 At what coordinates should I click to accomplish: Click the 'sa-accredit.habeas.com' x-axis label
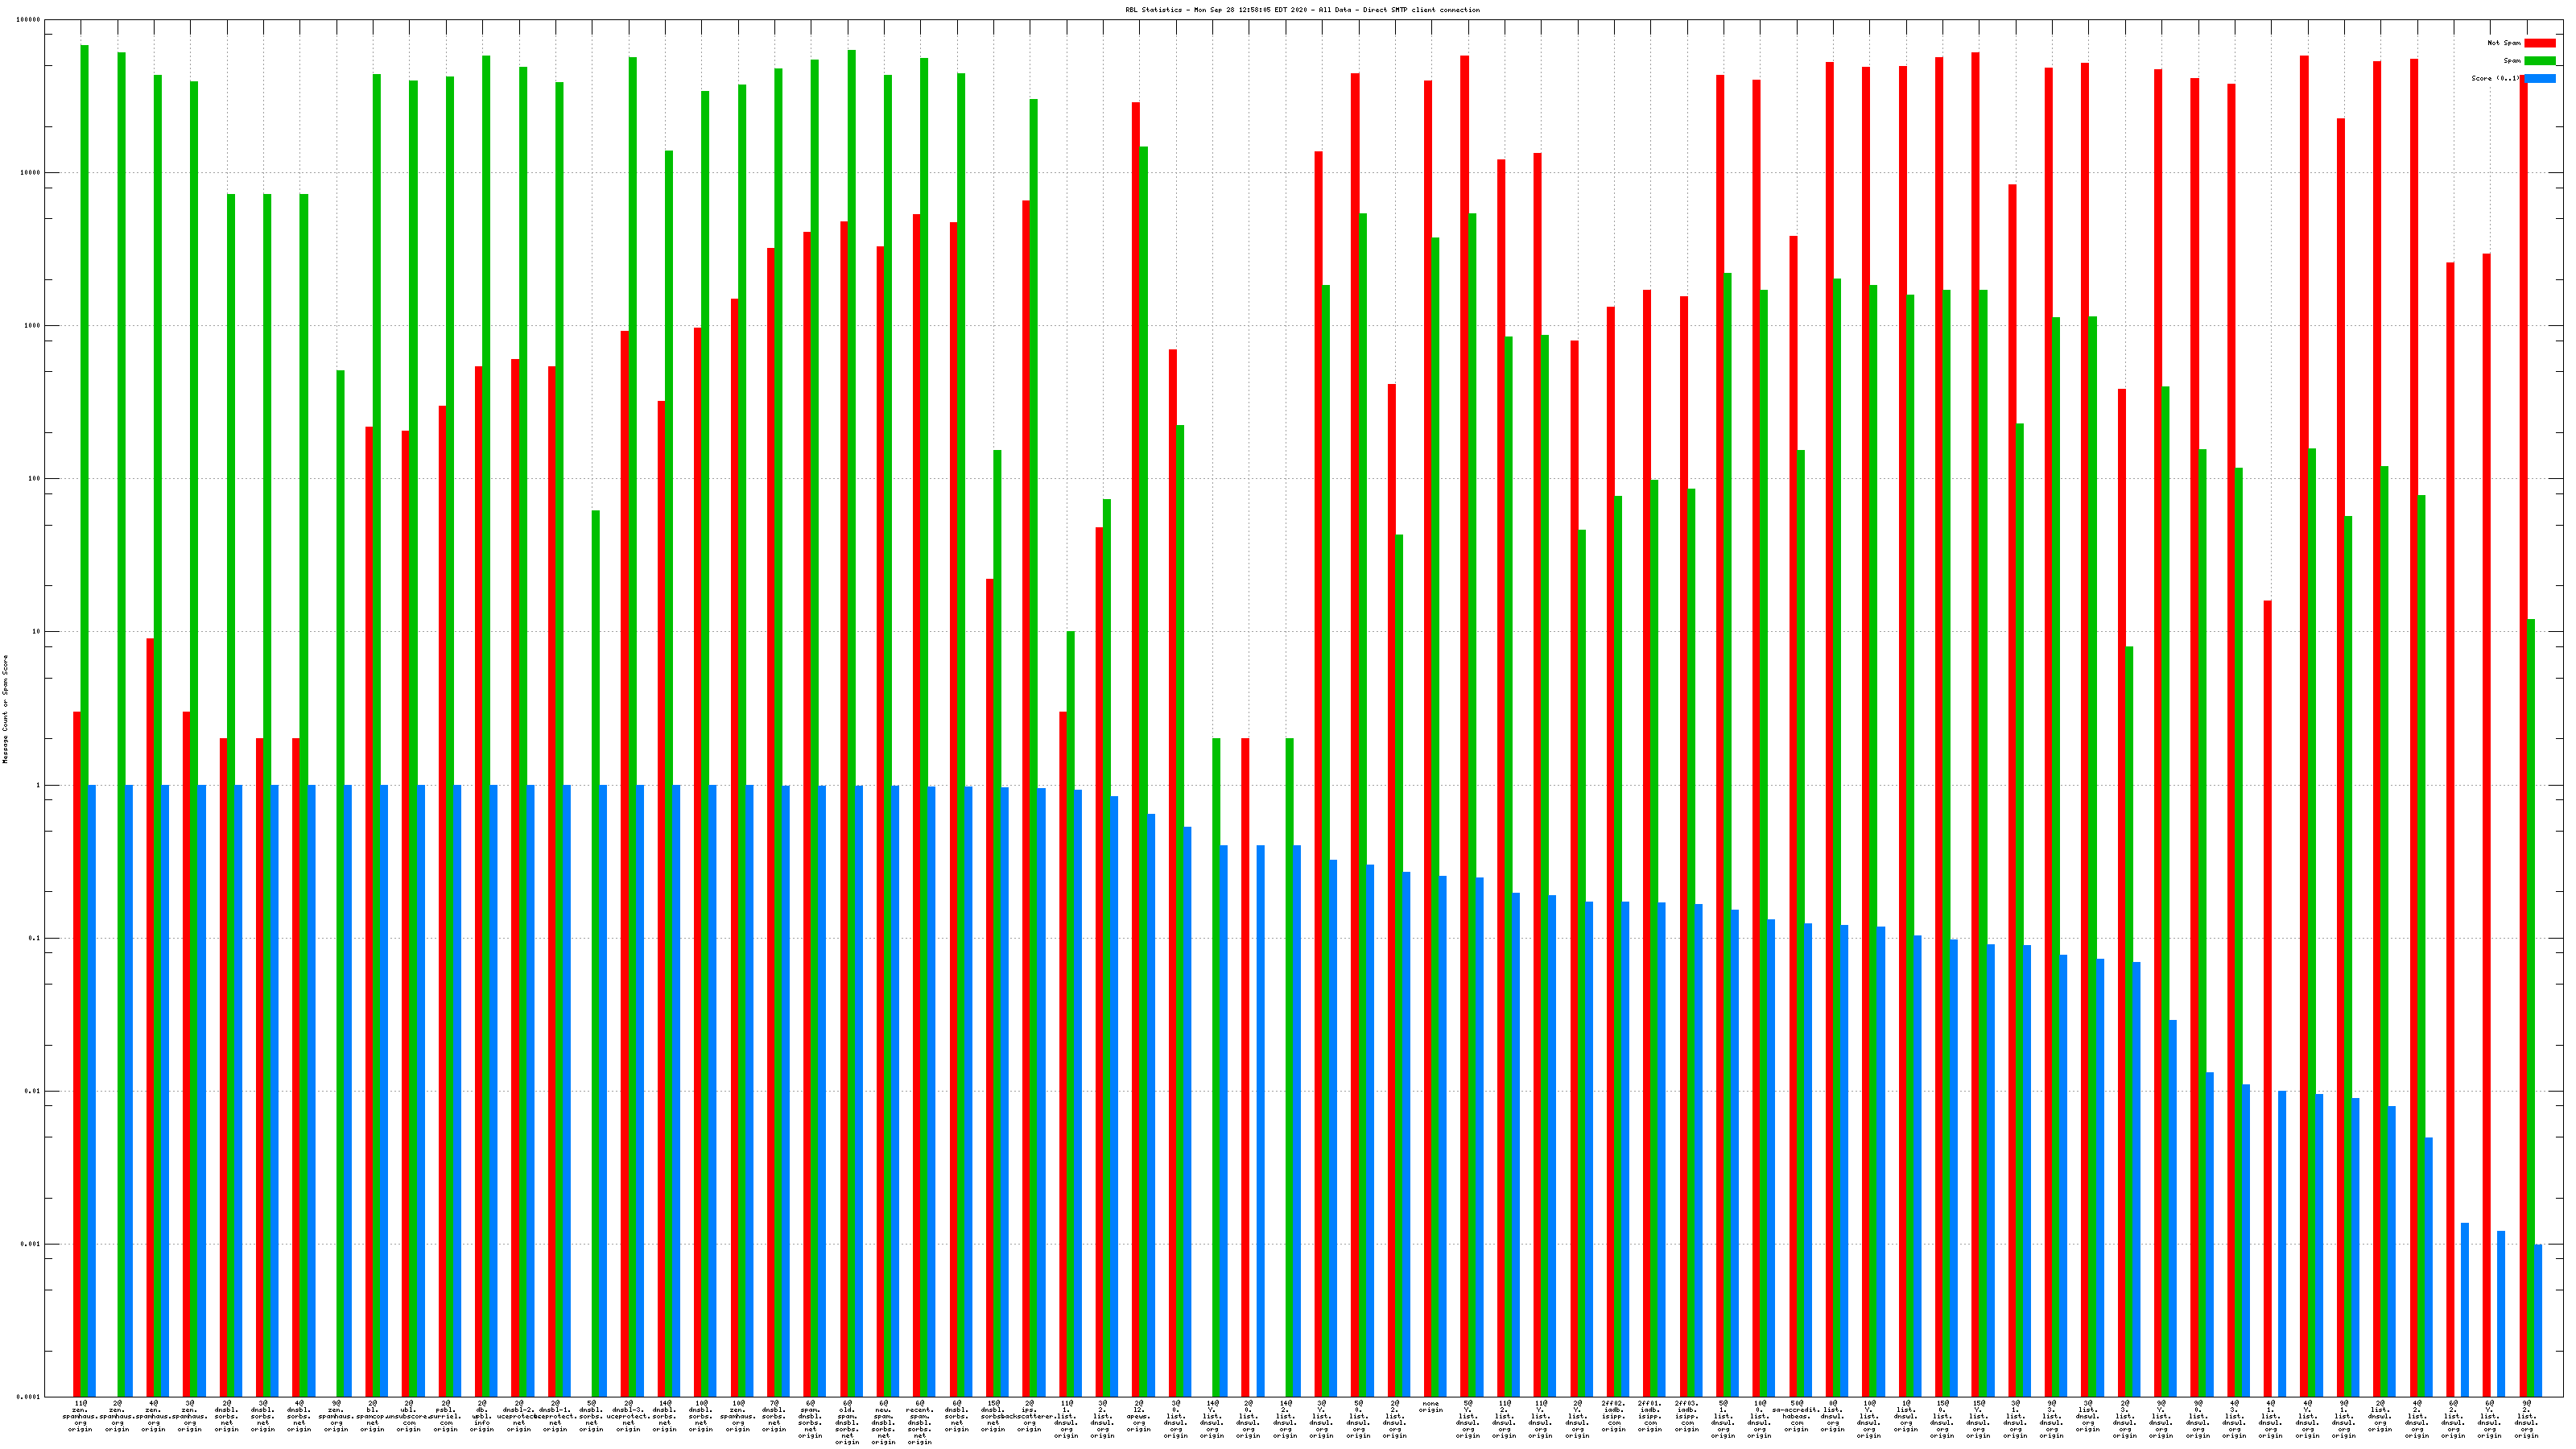point(1796,1416)
